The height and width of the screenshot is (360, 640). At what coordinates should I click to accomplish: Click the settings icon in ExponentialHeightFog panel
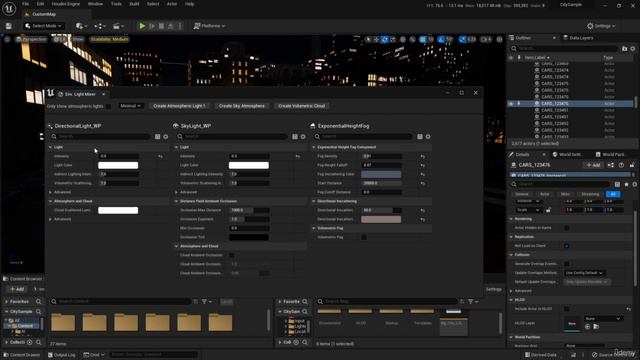point(428,136)
